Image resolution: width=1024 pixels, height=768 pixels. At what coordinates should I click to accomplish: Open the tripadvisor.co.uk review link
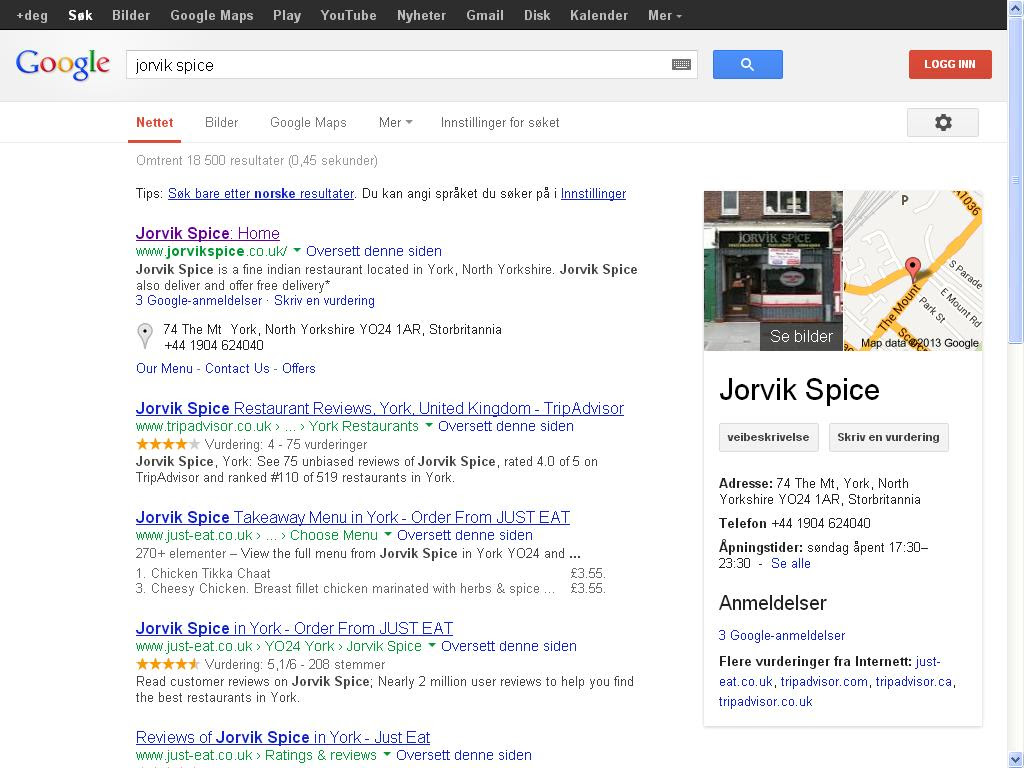(765, 702)
